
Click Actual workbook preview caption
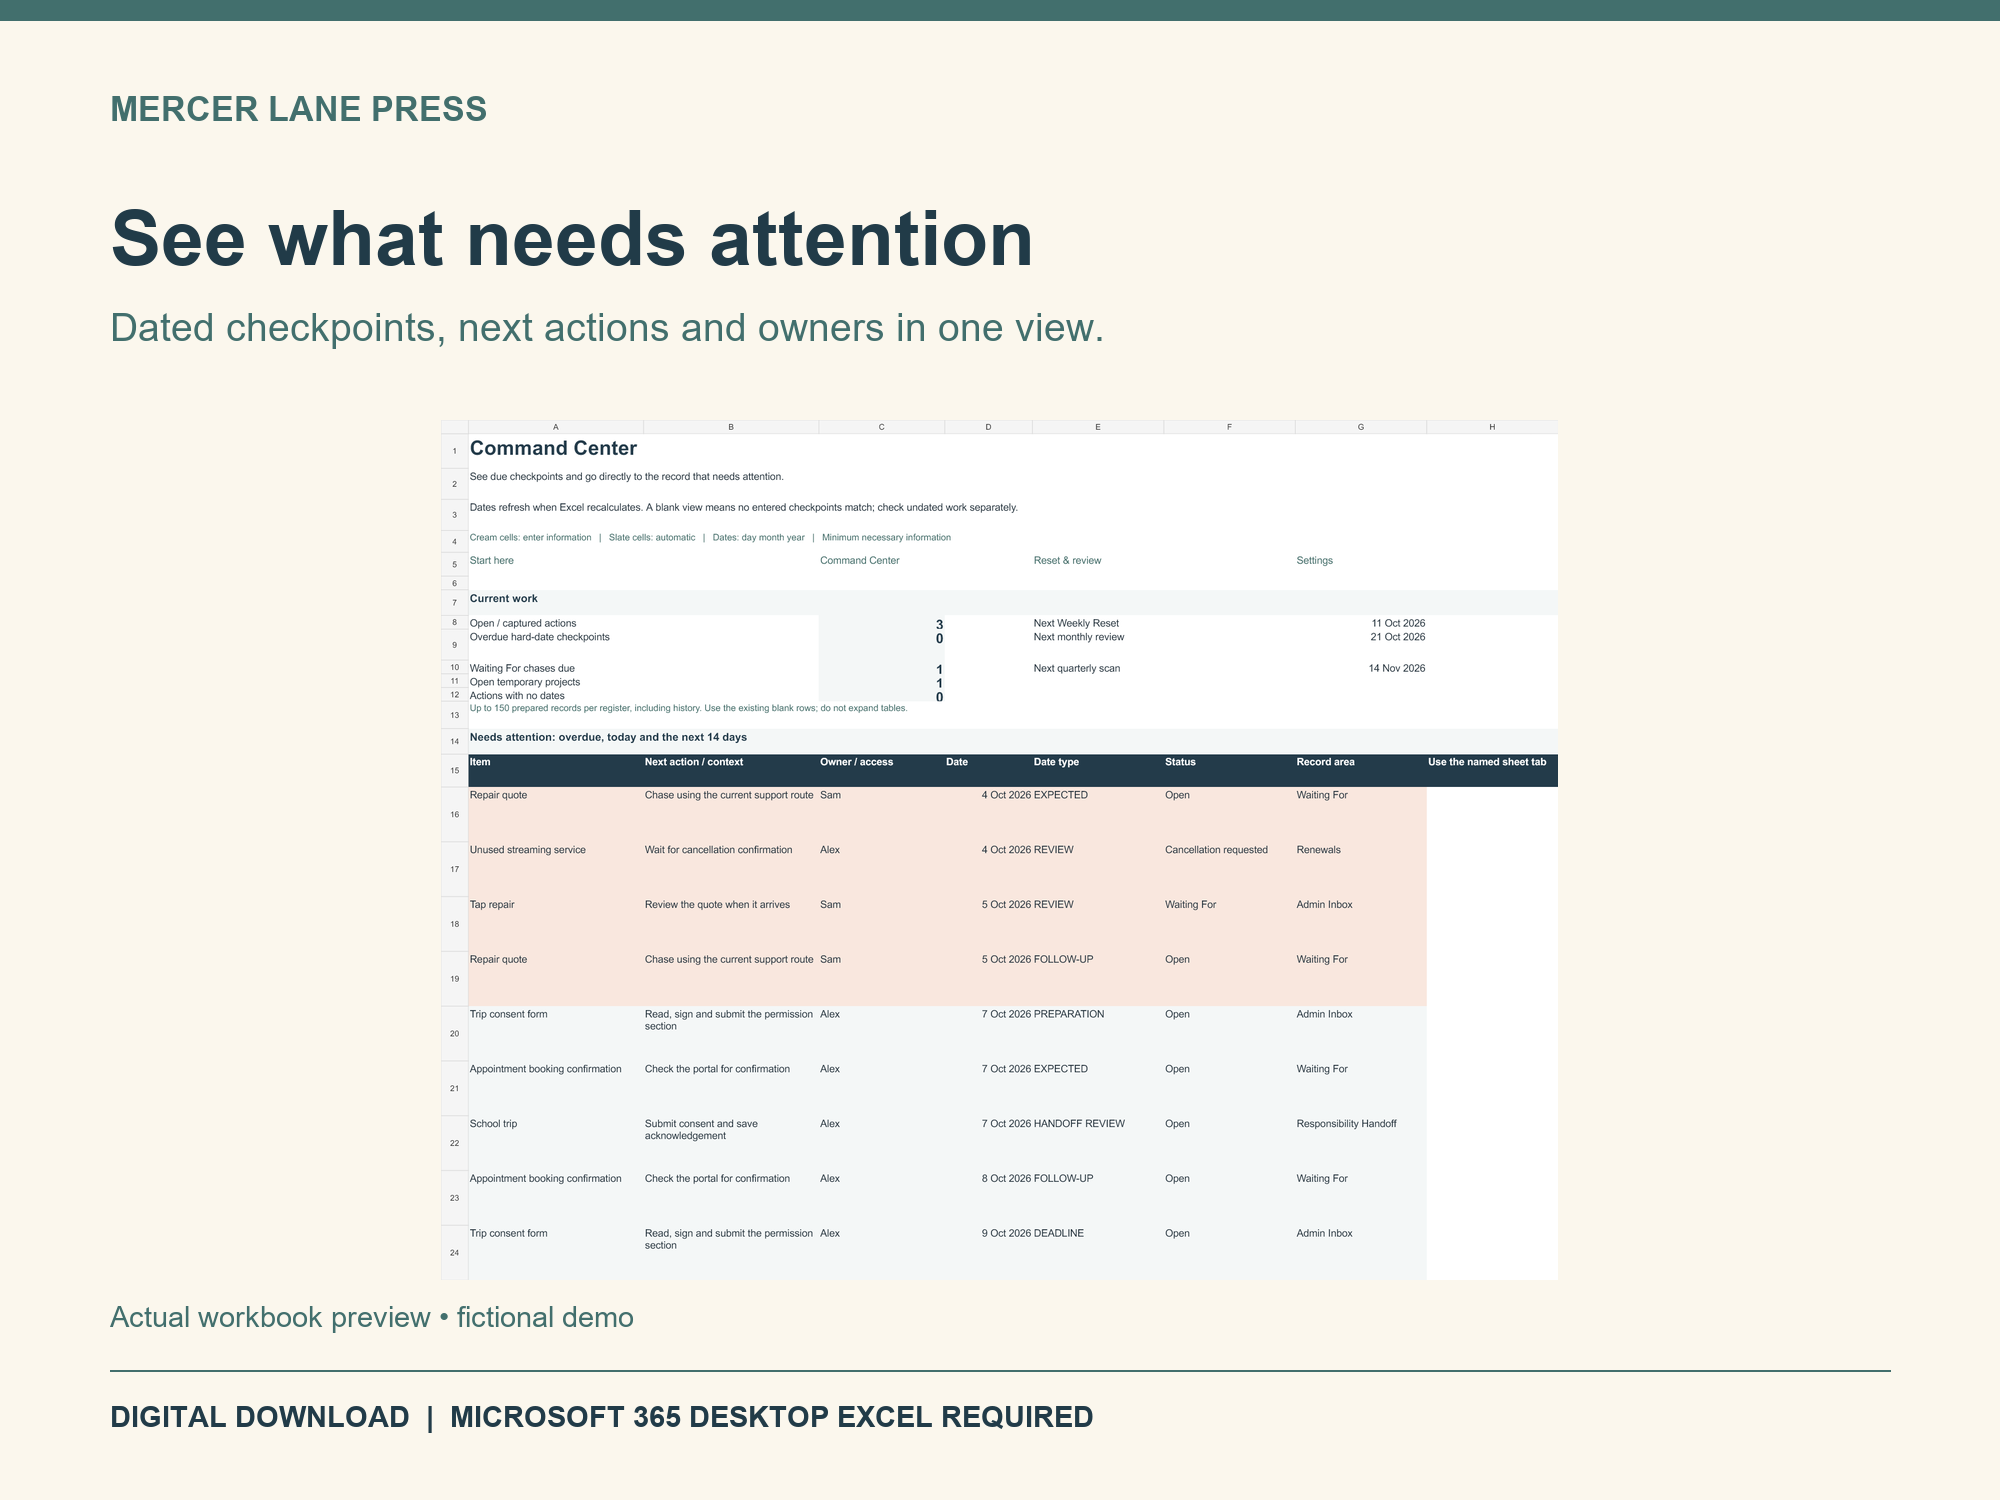371,1318
